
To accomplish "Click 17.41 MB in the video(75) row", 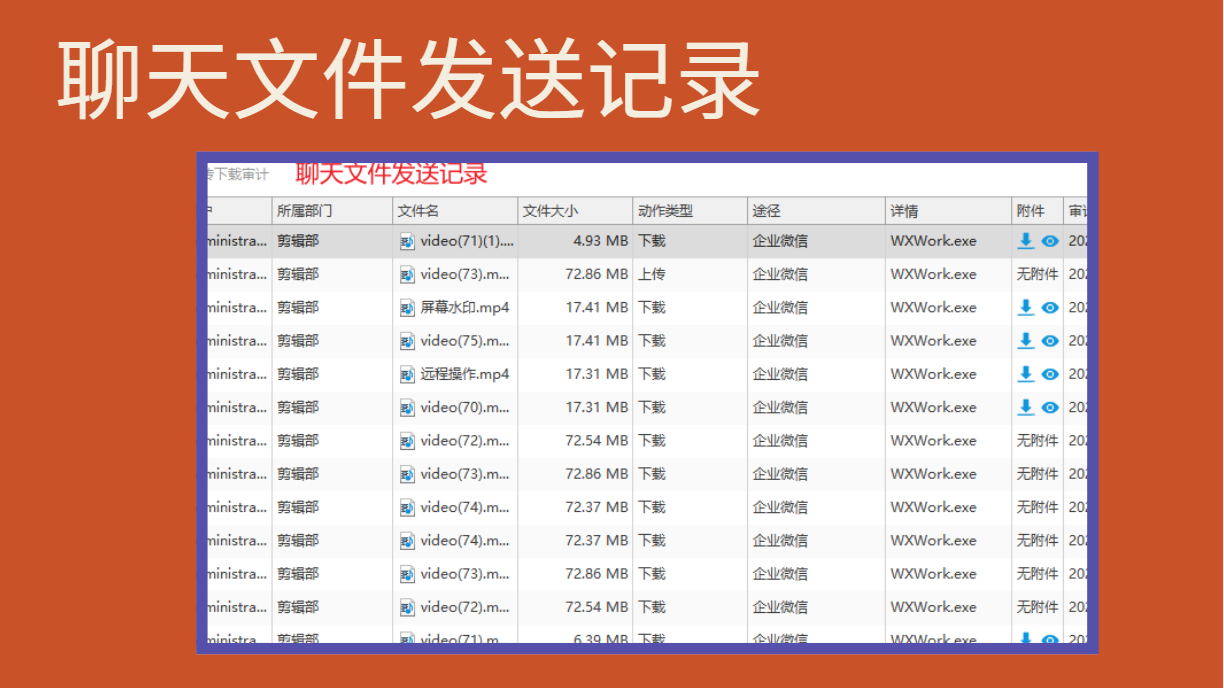I will 597,341.
